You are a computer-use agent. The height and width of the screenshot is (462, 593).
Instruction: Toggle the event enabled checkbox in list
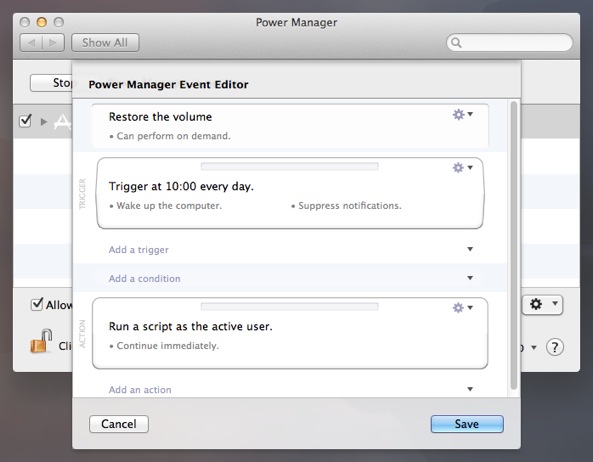pos(25,121)
